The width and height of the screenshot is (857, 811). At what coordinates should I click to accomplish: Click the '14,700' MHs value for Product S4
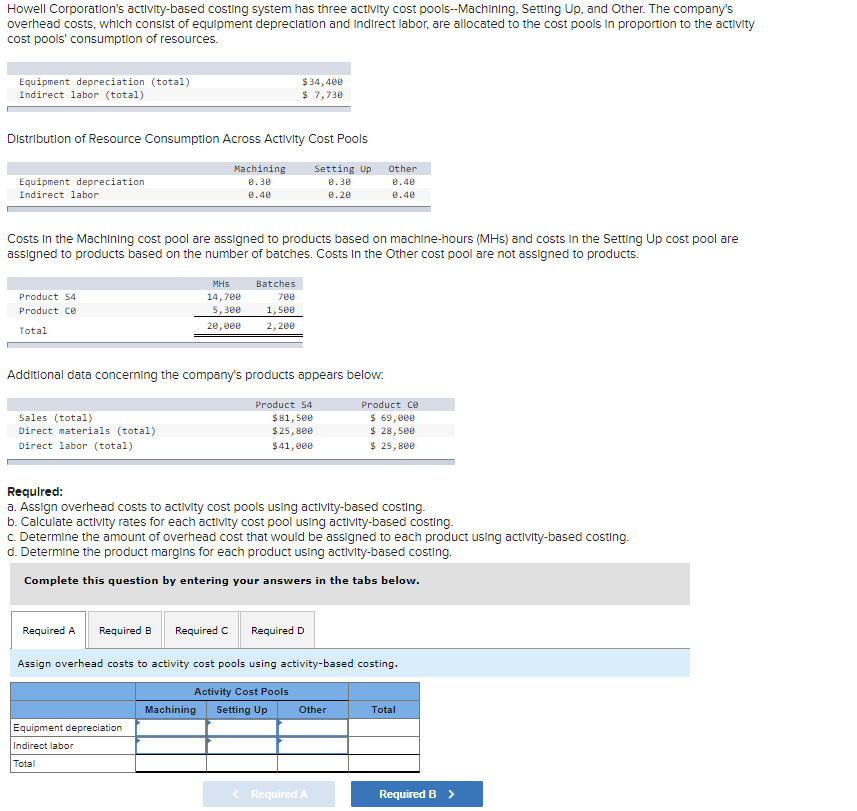(x=224, y=297)
